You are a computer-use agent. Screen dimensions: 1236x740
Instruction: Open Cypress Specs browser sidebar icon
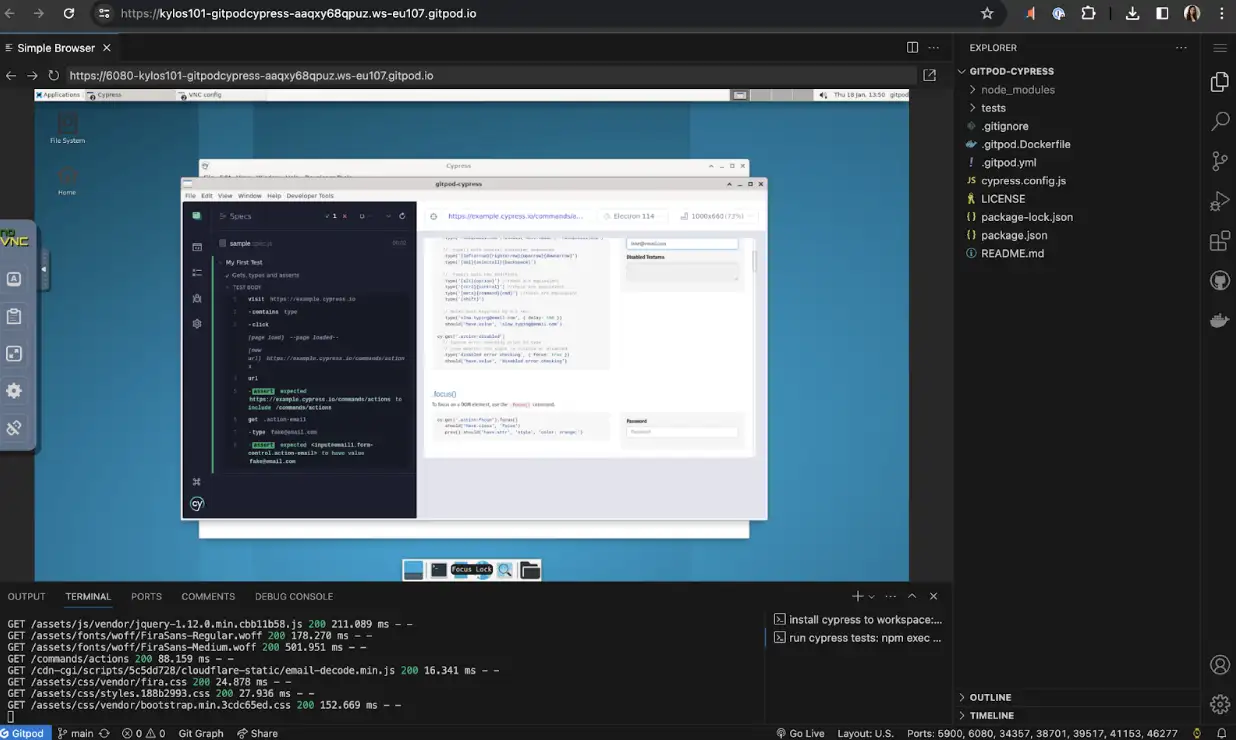point(197,246)
